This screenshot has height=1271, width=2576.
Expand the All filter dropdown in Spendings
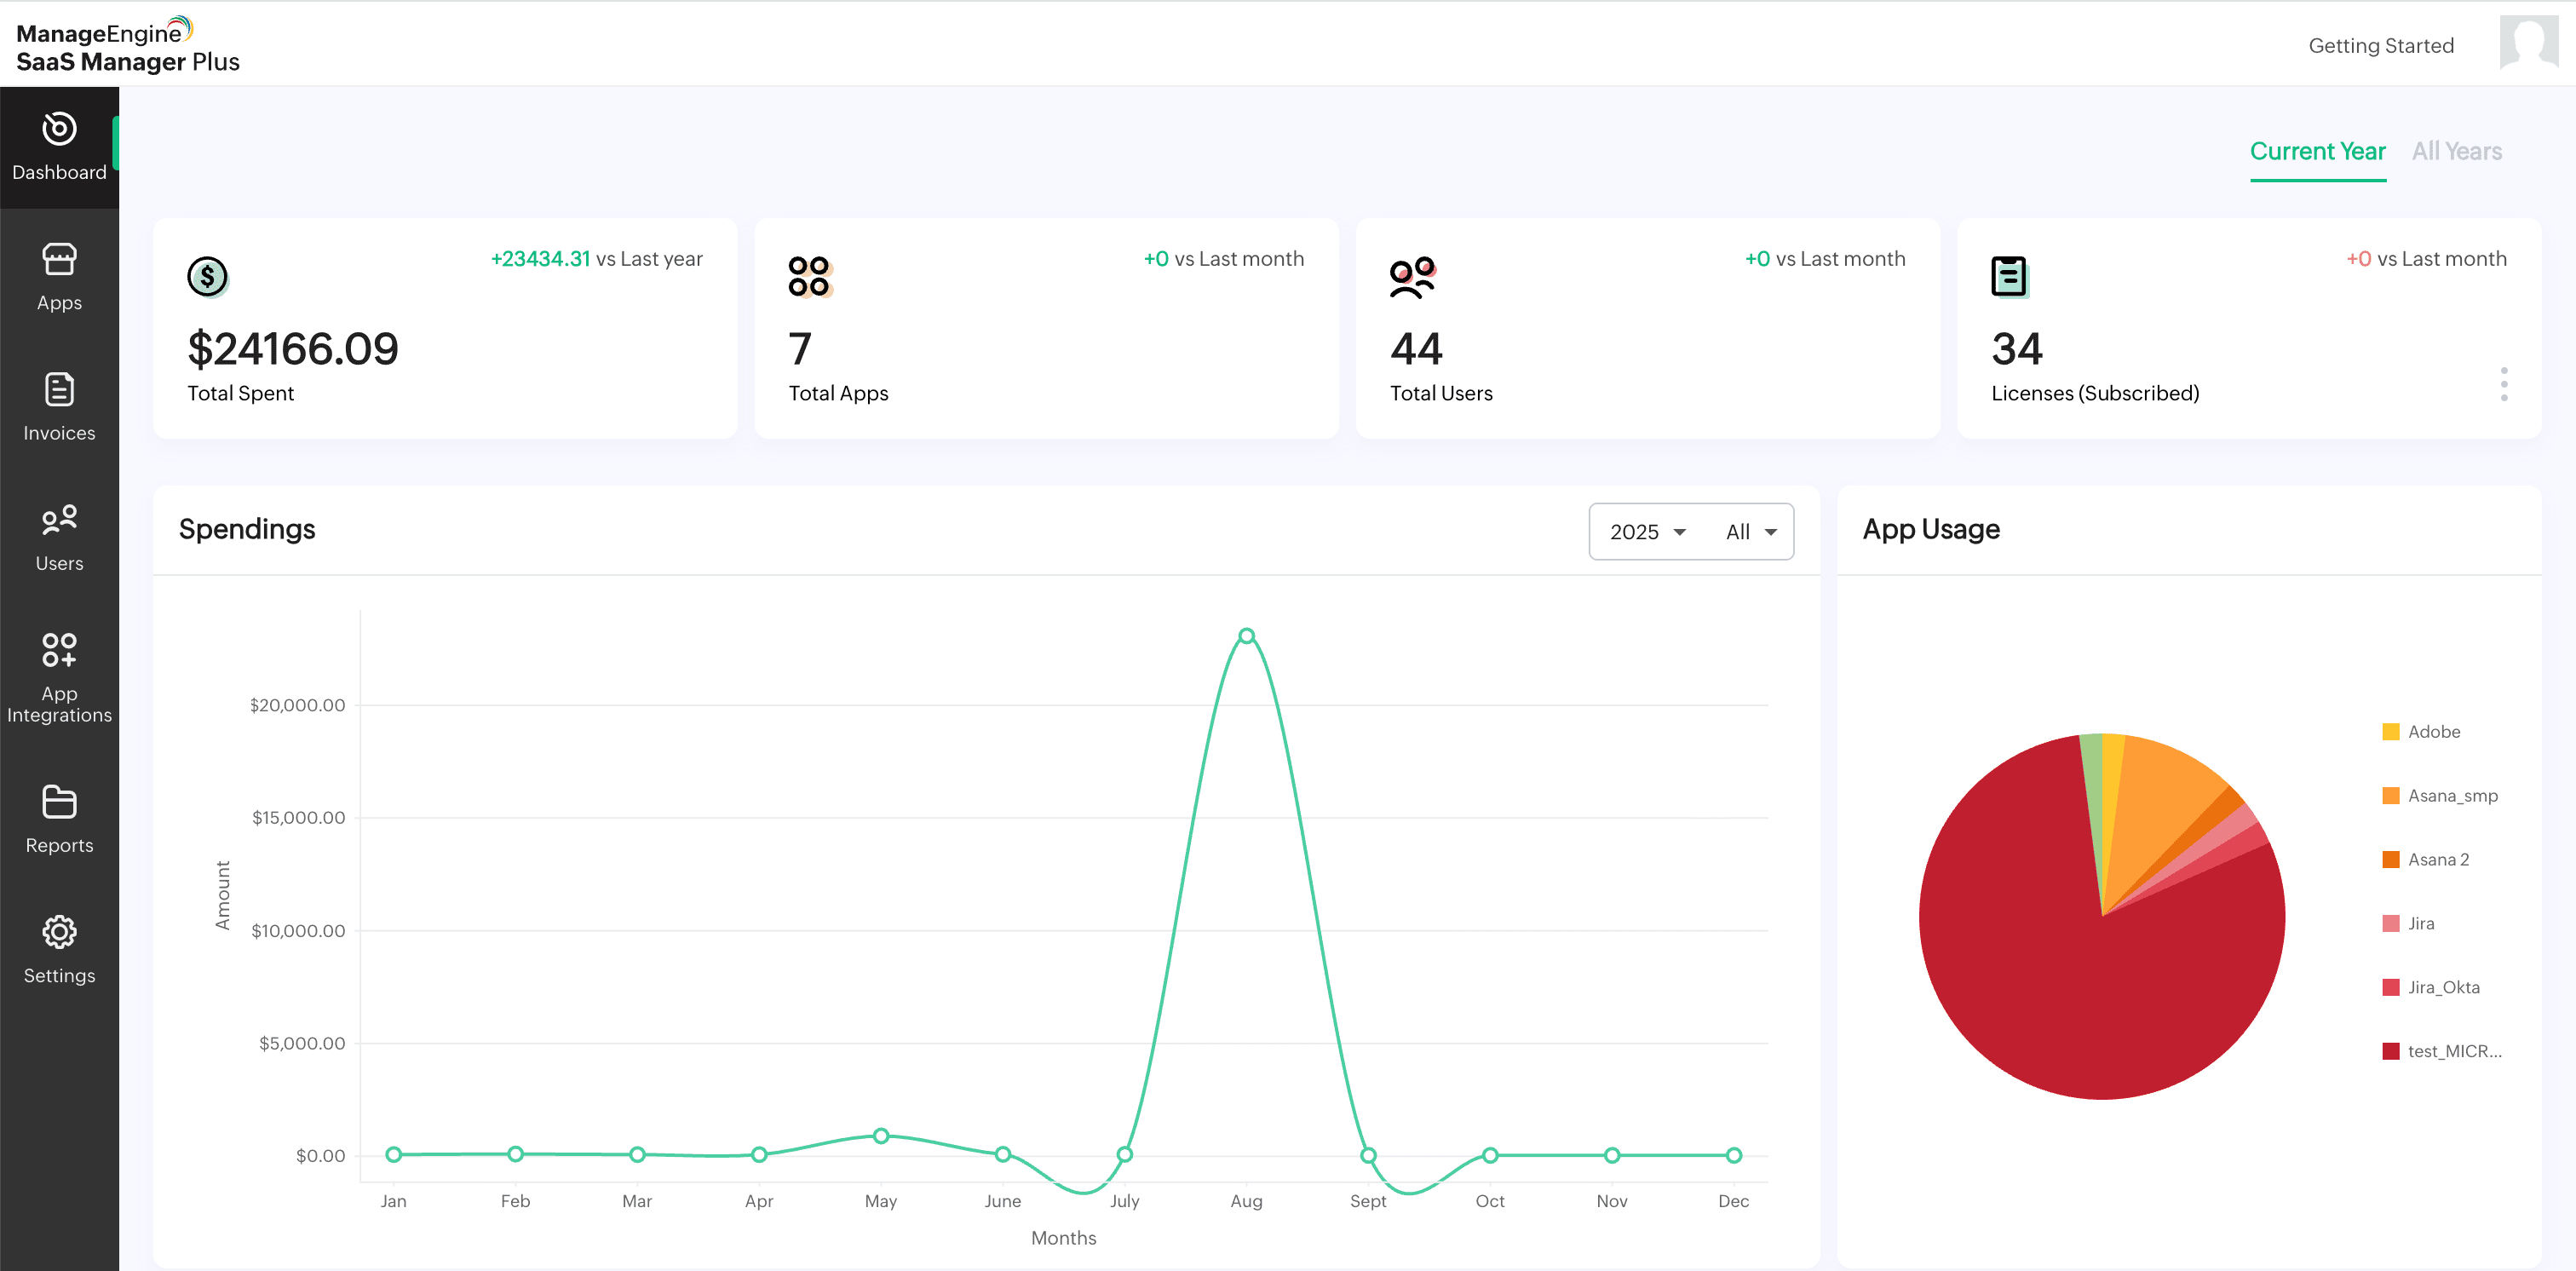1748,531
